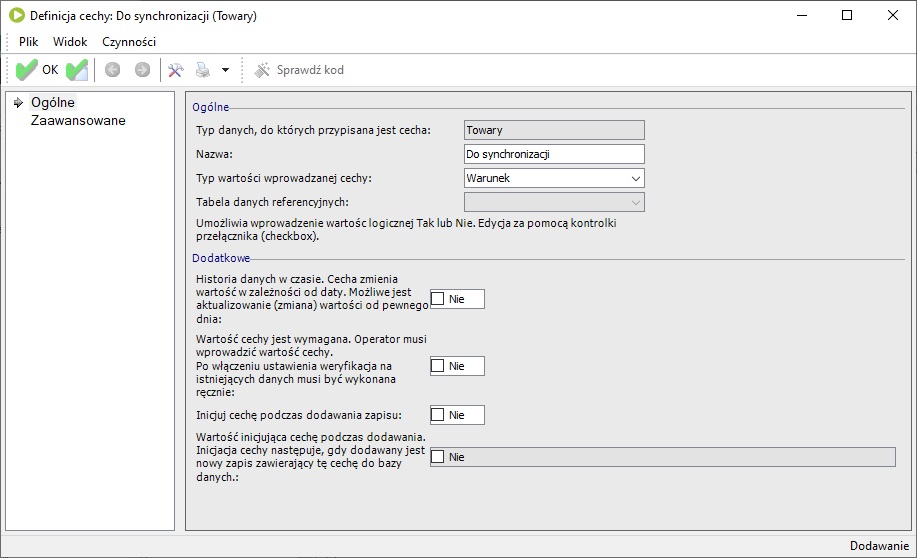The height and width of the screenshot is (558, 917).
Task: Open the Widok menu
Action: 70,42
